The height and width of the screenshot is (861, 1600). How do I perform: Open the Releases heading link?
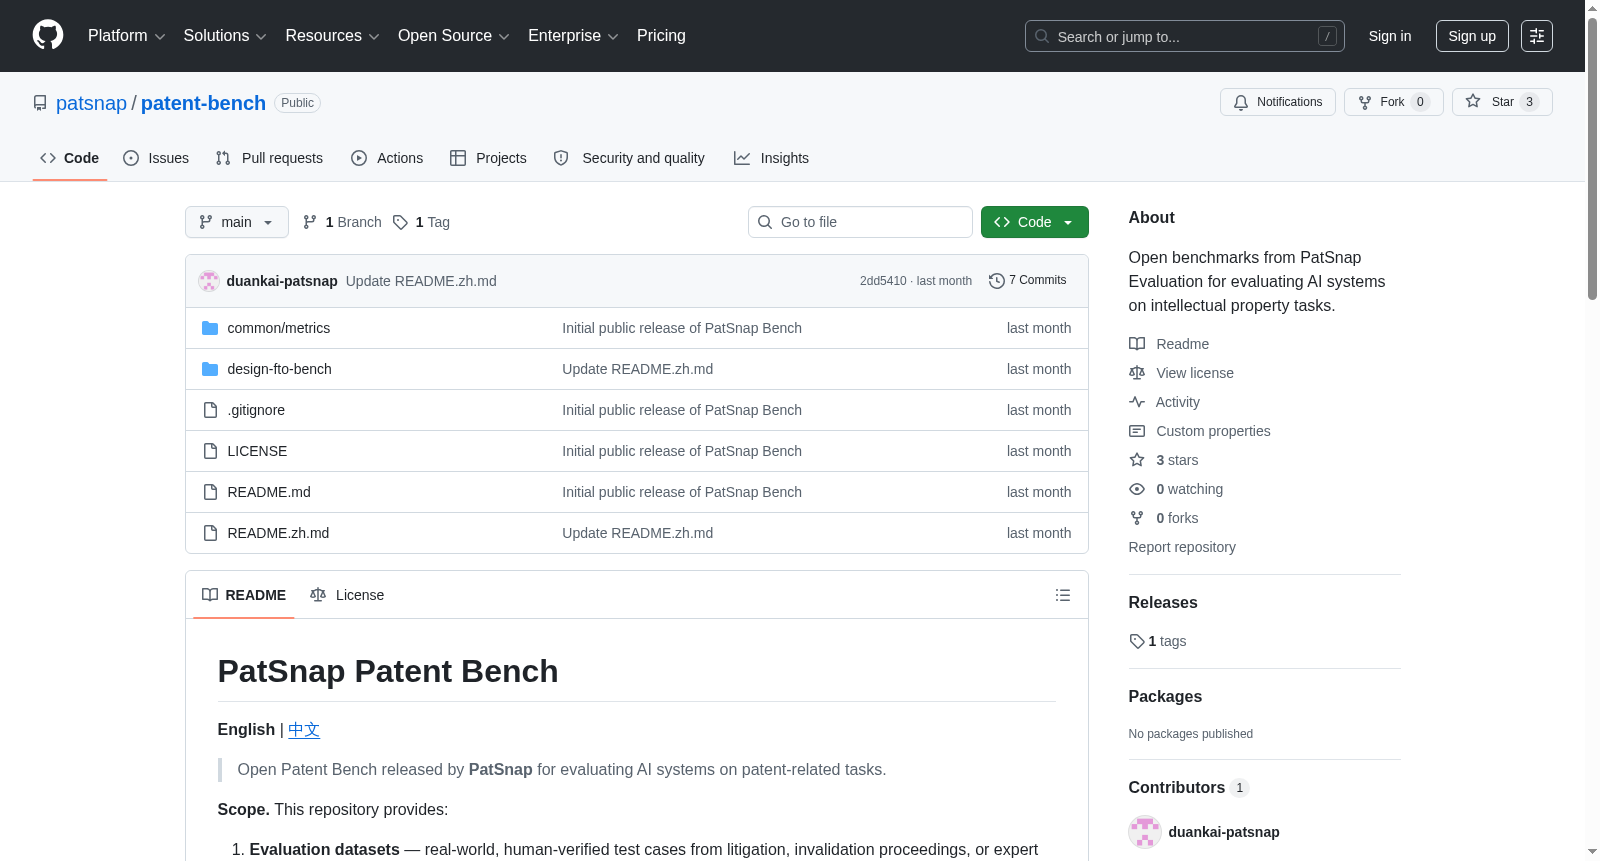[1163, 603]
